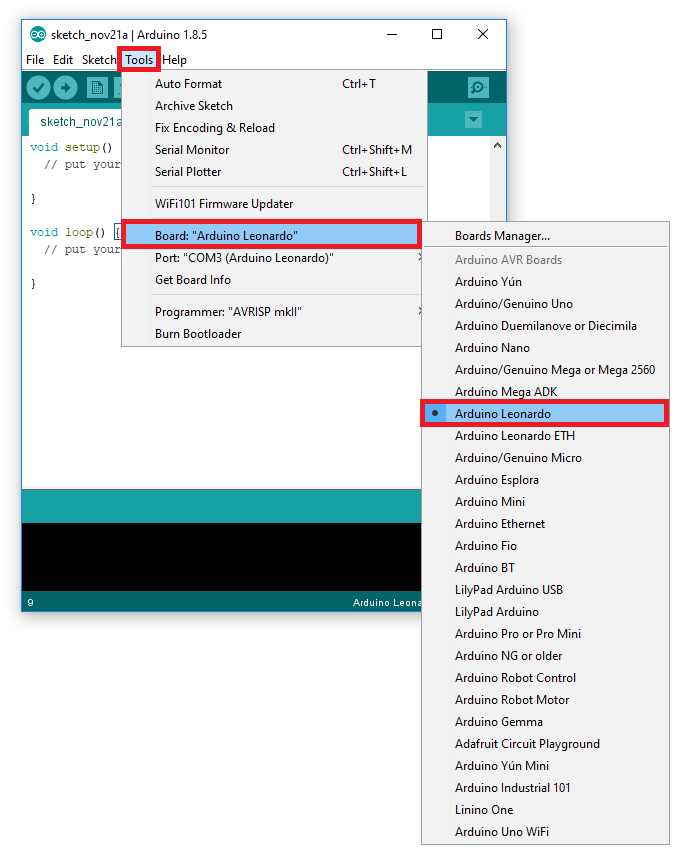
Task: Choose LilyPad Arduino USB board
Action: (x=545, y=590)
